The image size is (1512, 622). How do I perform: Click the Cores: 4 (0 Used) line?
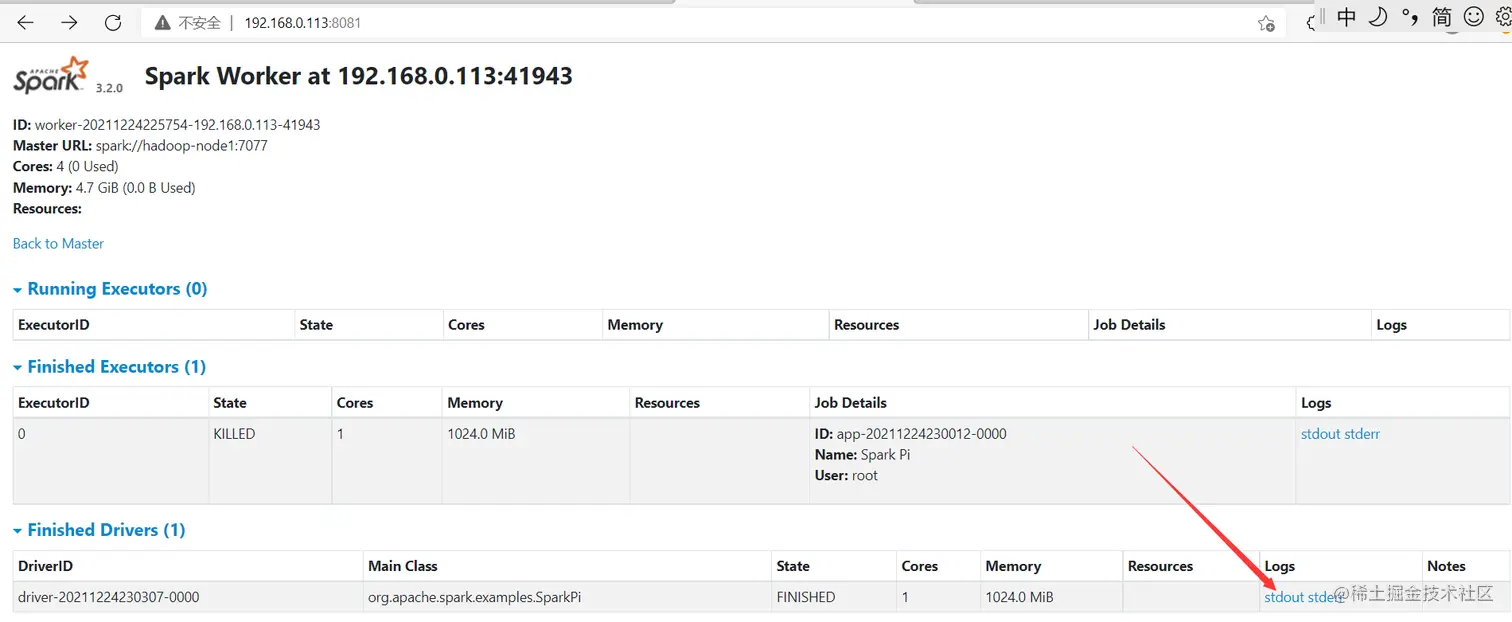[x=65, y=167]
